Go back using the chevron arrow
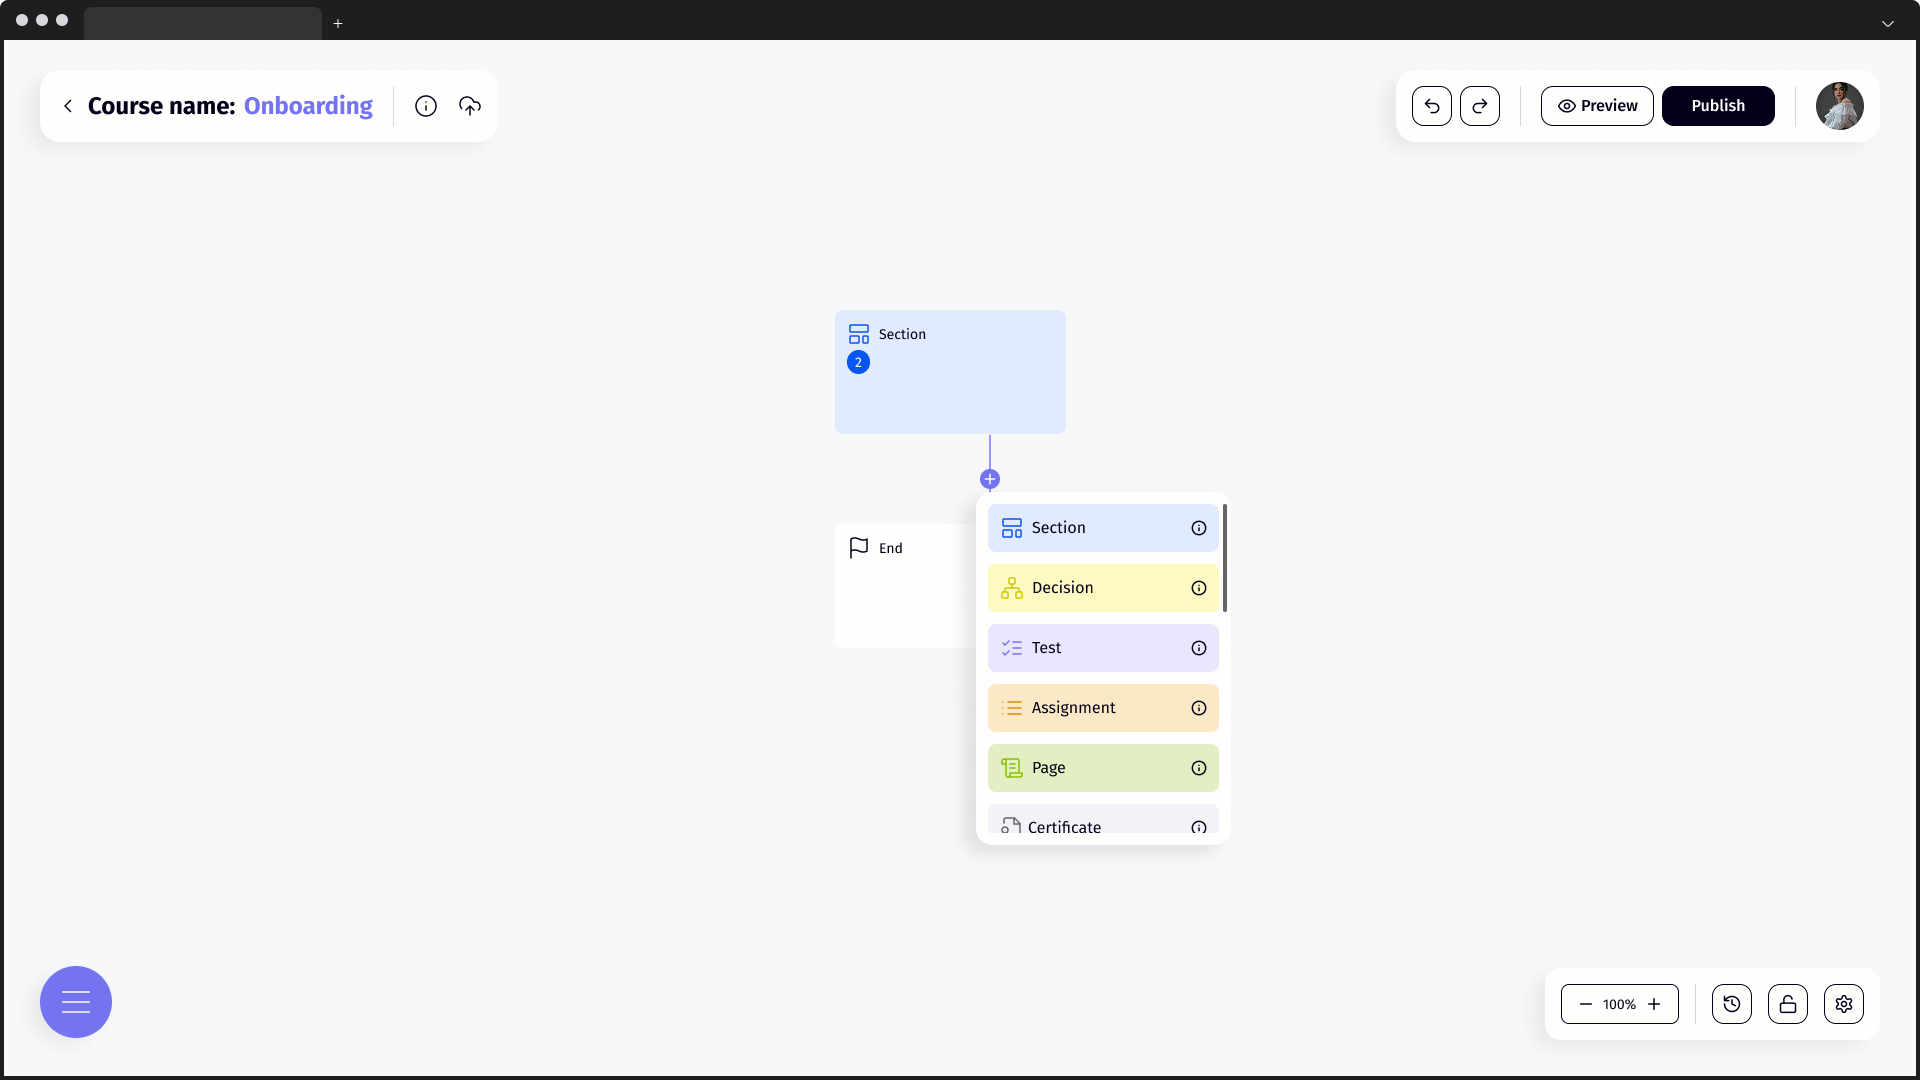 coord(68,106)
